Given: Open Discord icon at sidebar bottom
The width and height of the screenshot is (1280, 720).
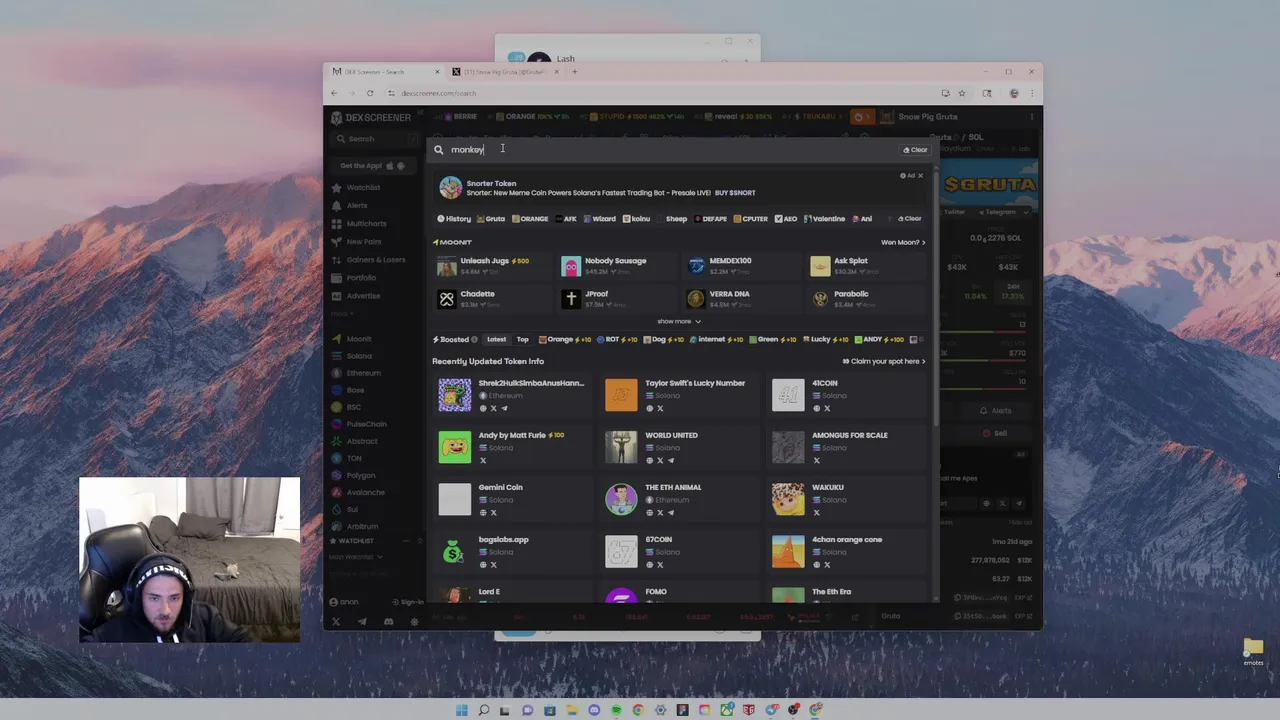Looking at the screenshot, I should (388, 622).
